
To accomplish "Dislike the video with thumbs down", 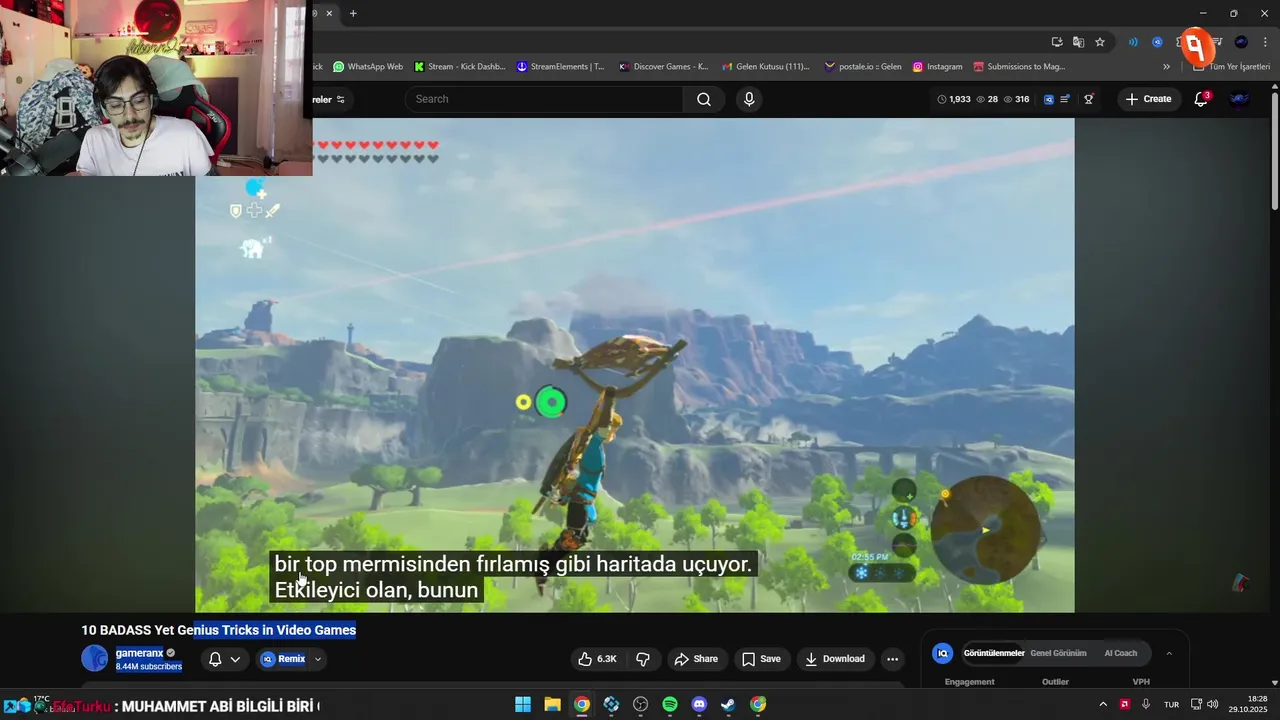I will tap(643, 659).
